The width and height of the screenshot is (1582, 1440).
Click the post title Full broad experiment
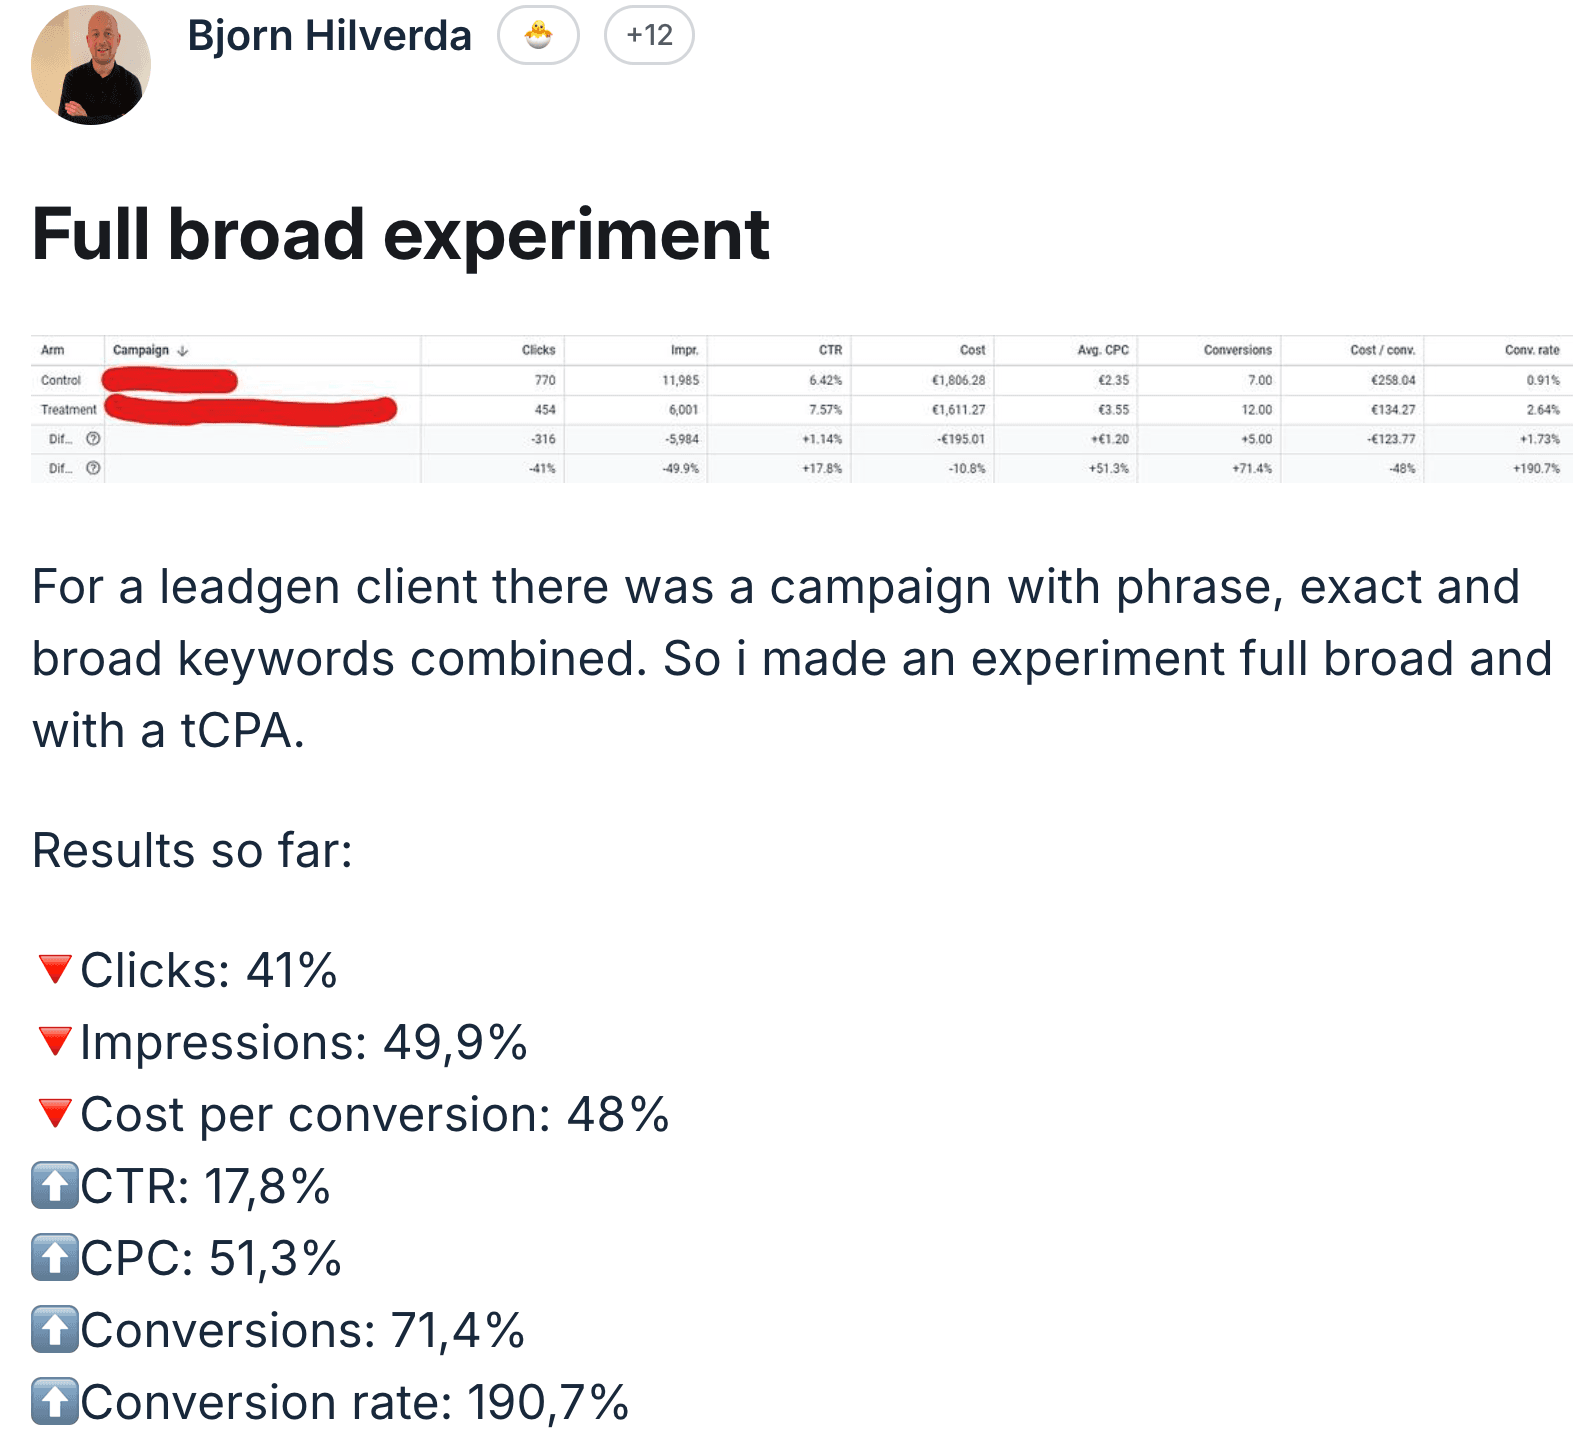pos(400,234)
